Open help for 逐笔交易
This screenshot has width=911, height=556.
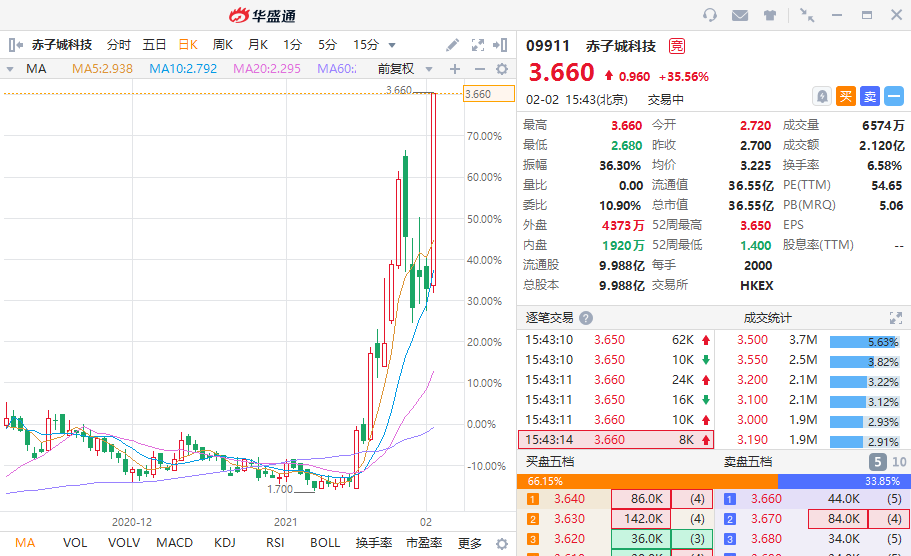(586, 318)
